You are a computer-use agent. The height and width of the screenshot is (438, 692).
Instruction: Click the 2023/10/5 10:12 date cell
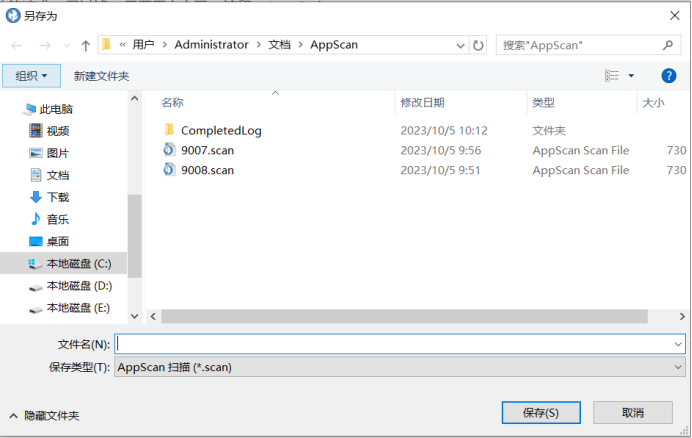(x=444, y=131)
